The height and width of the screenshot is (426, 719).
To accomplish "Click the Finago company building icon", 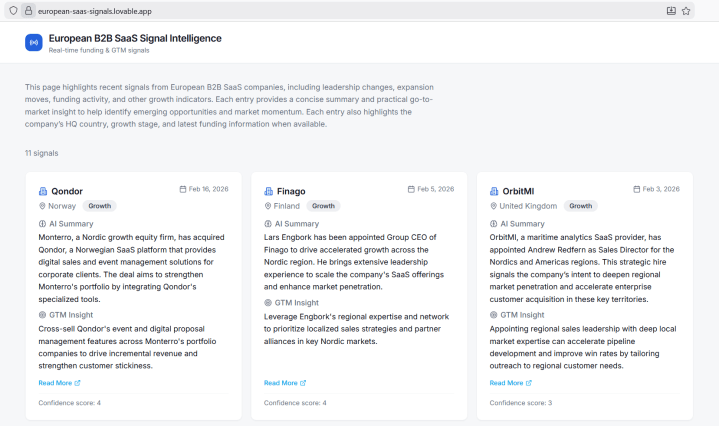I will (x=268, y=191).
